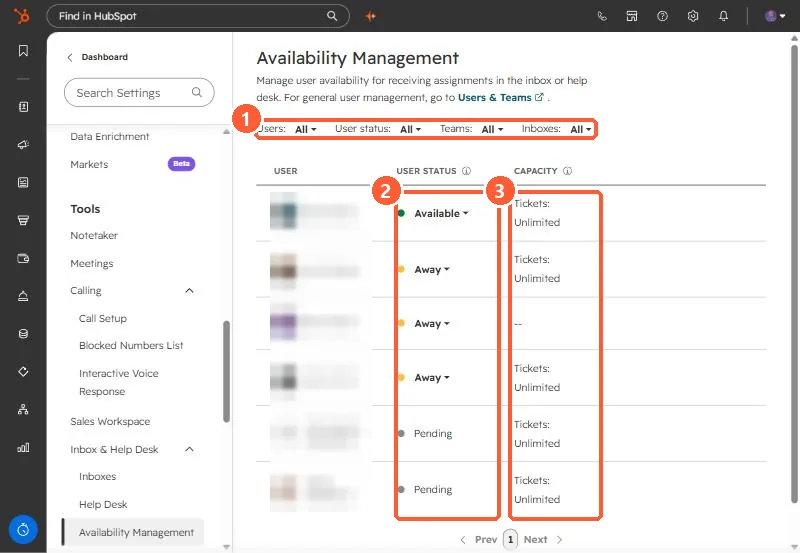Screen dimensions: 800x553
Task: Click the Beta badge next to Markets
Action: pos(181,164)
